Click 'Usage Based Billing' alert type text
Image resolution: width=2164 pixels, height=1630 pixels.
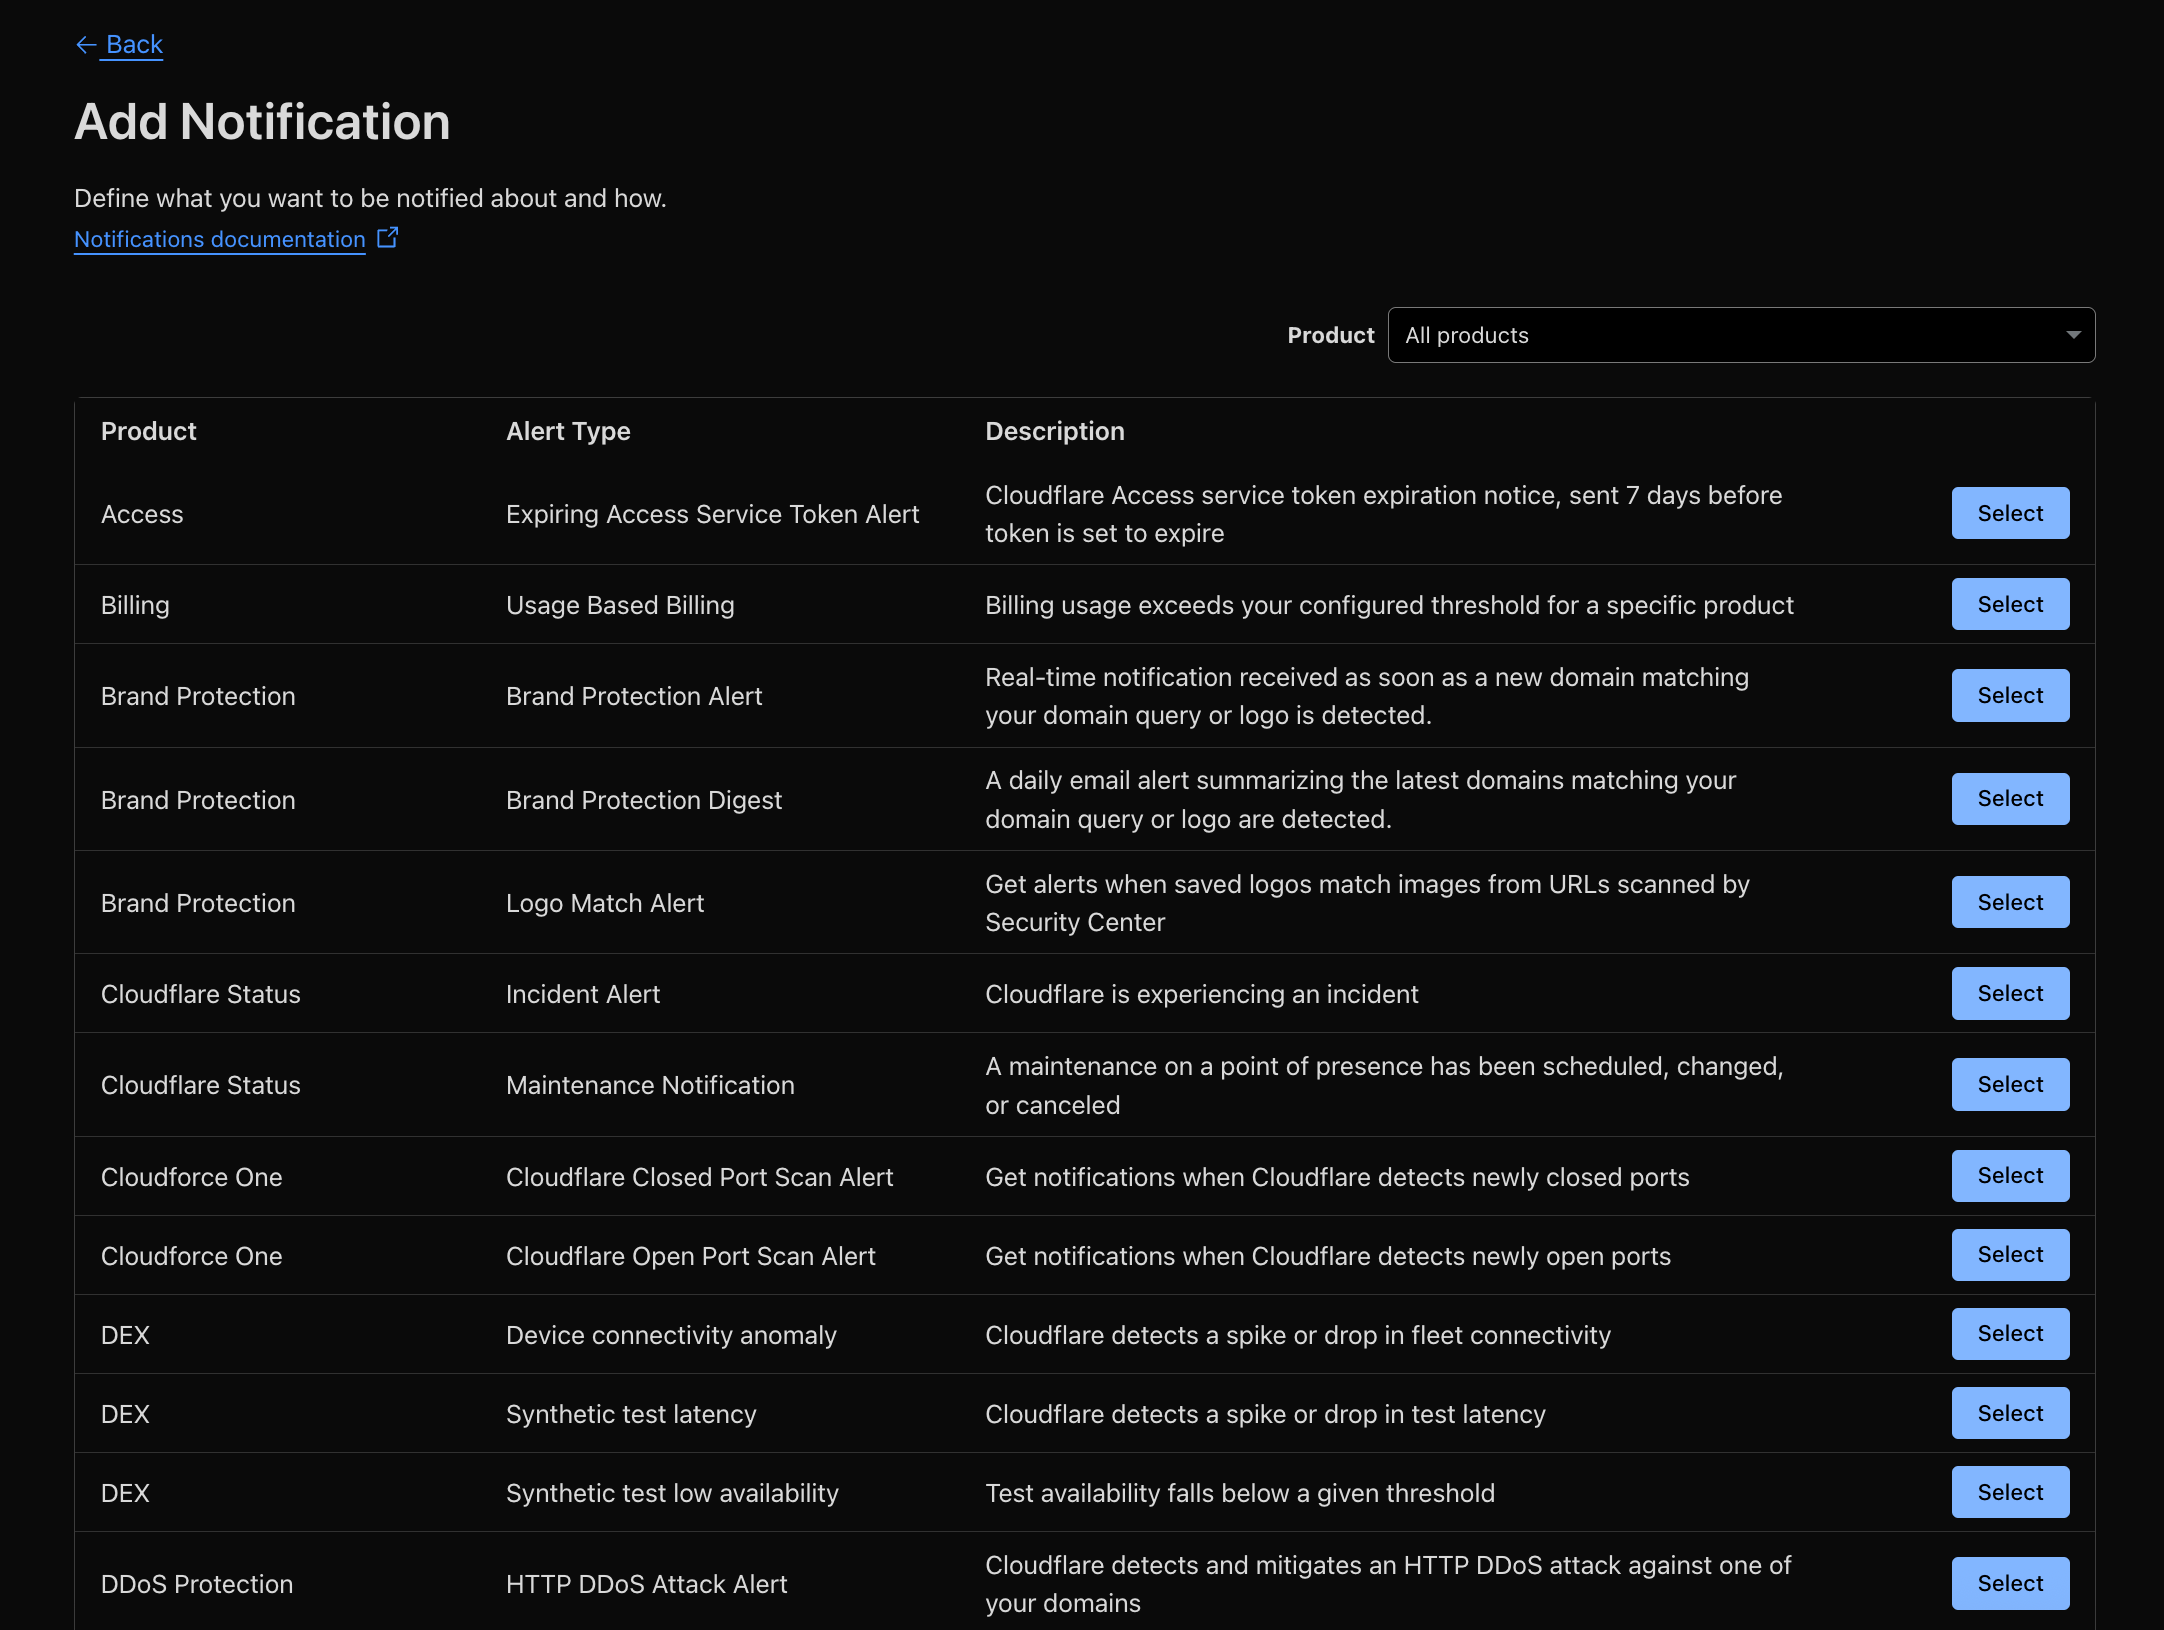pos(620,605)
